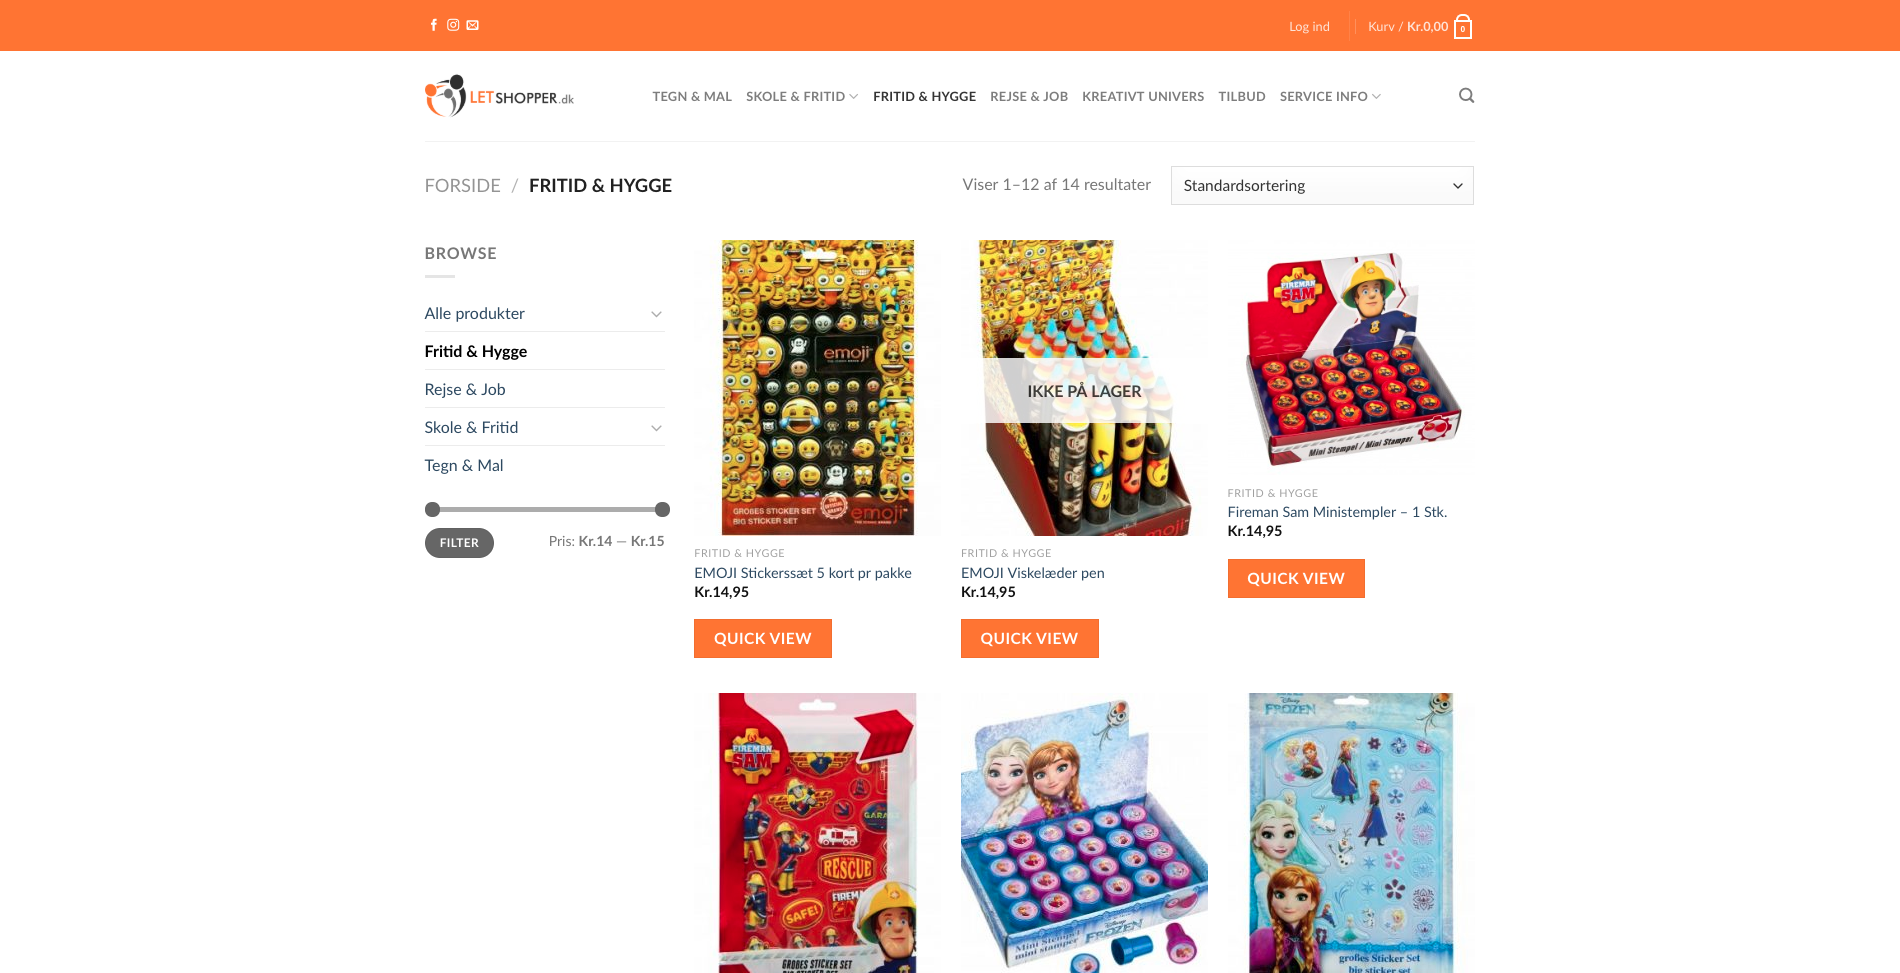The width and height of the screenshot is (1900, 973).
Task: Open the Tegn & Mal menu item
Action: coord(692,96)
